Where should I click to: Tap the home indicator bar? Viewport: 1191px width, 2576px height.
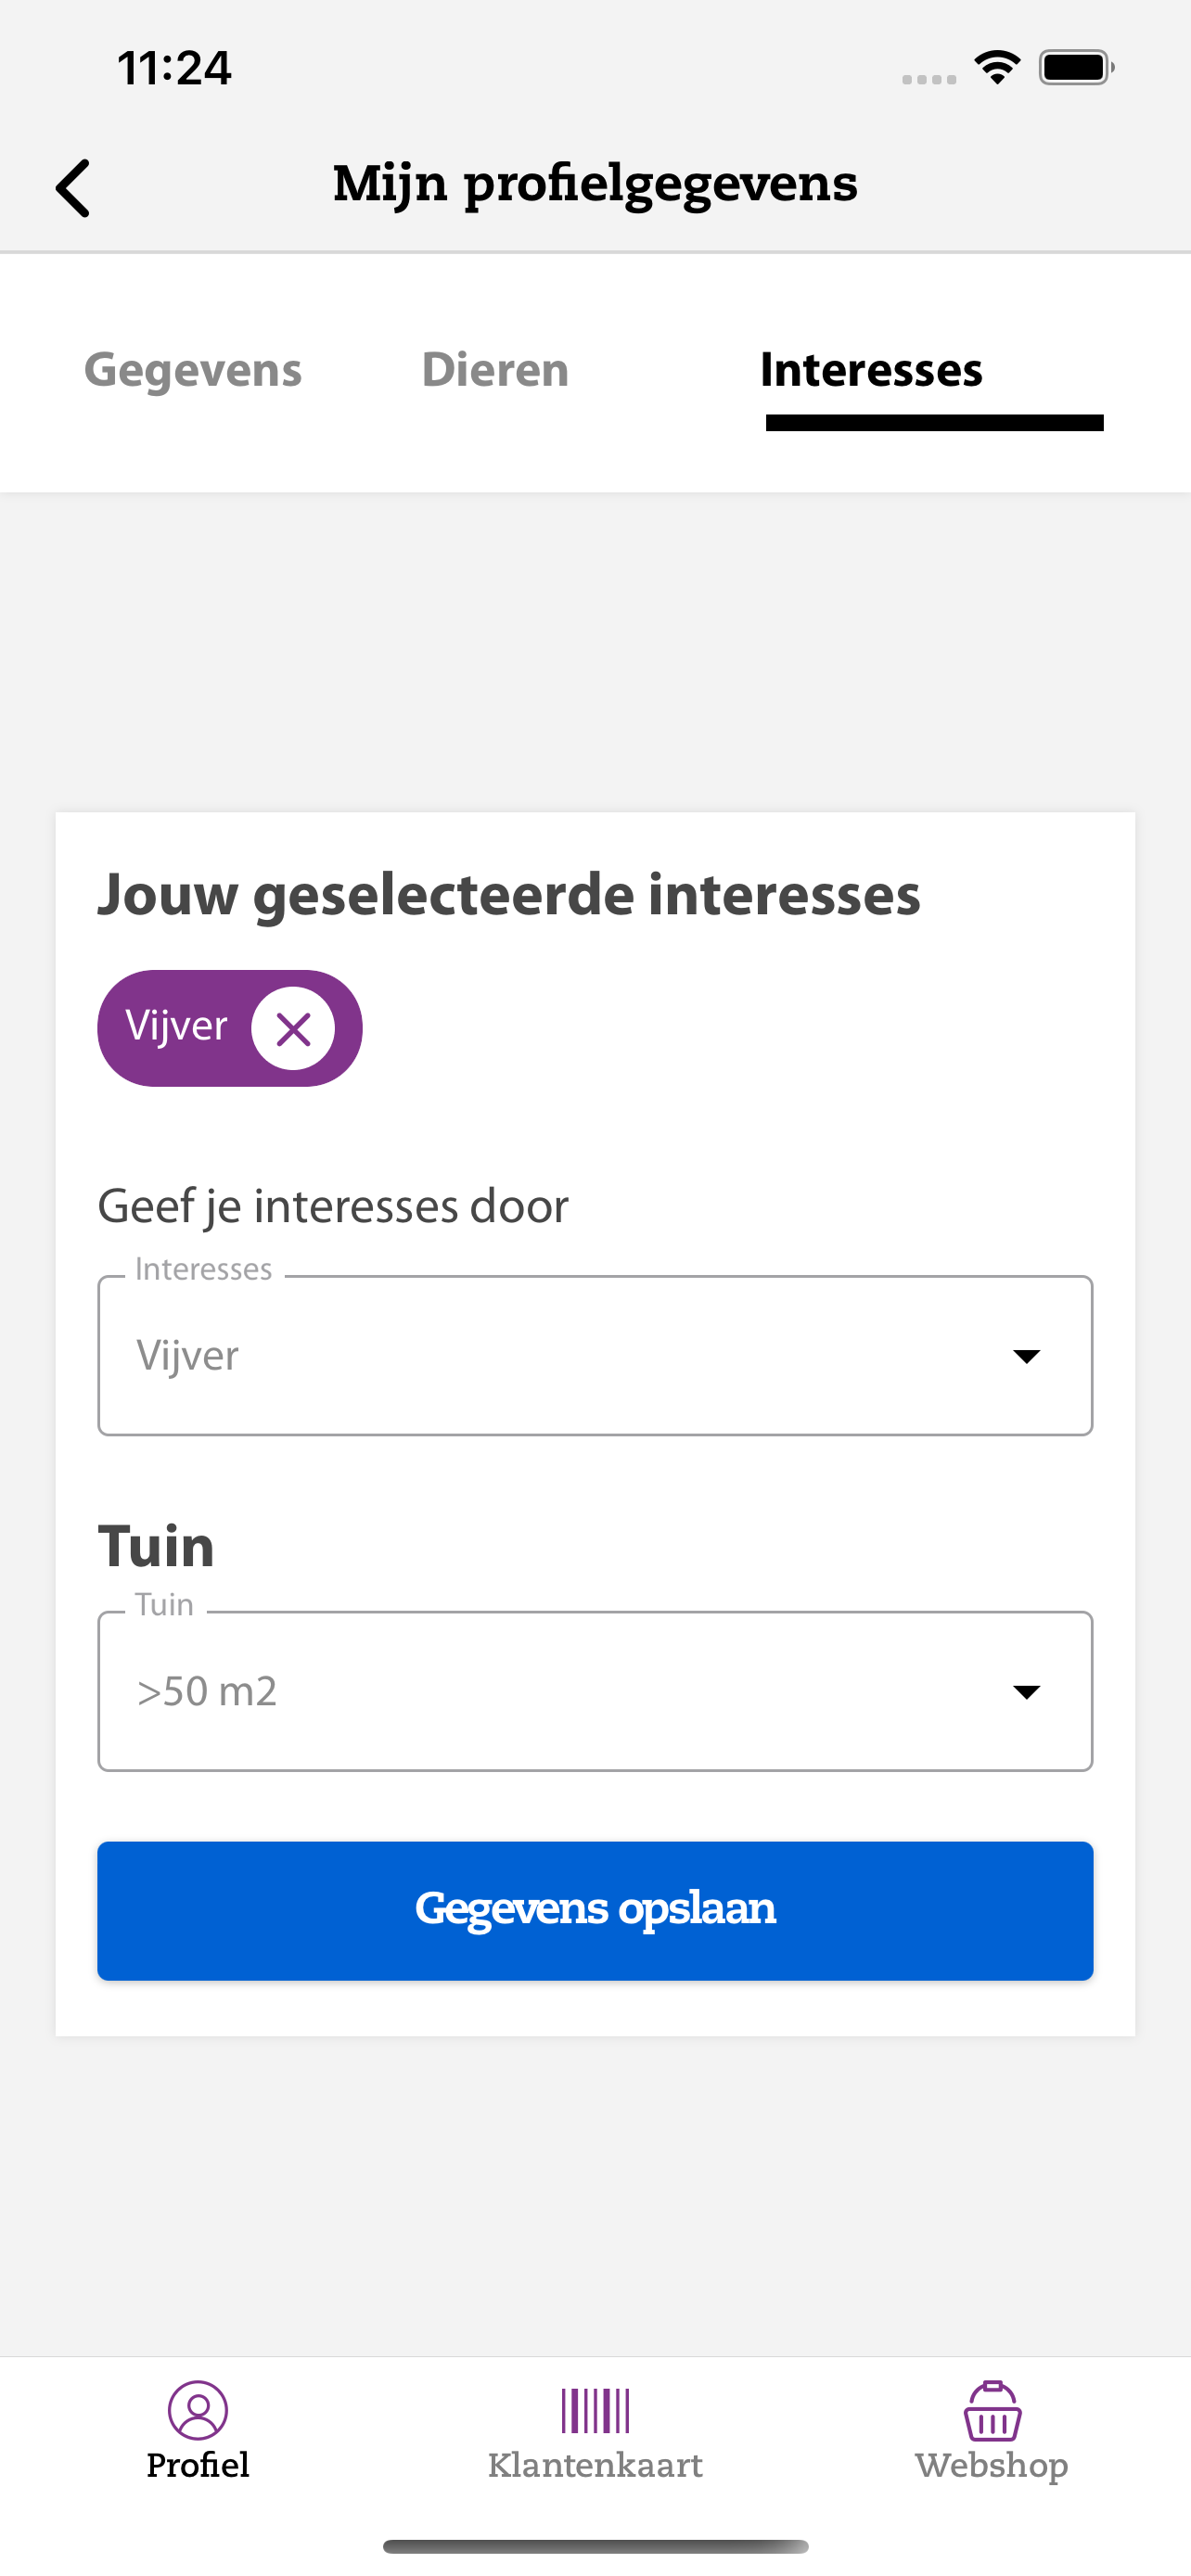coord(595,2546)
